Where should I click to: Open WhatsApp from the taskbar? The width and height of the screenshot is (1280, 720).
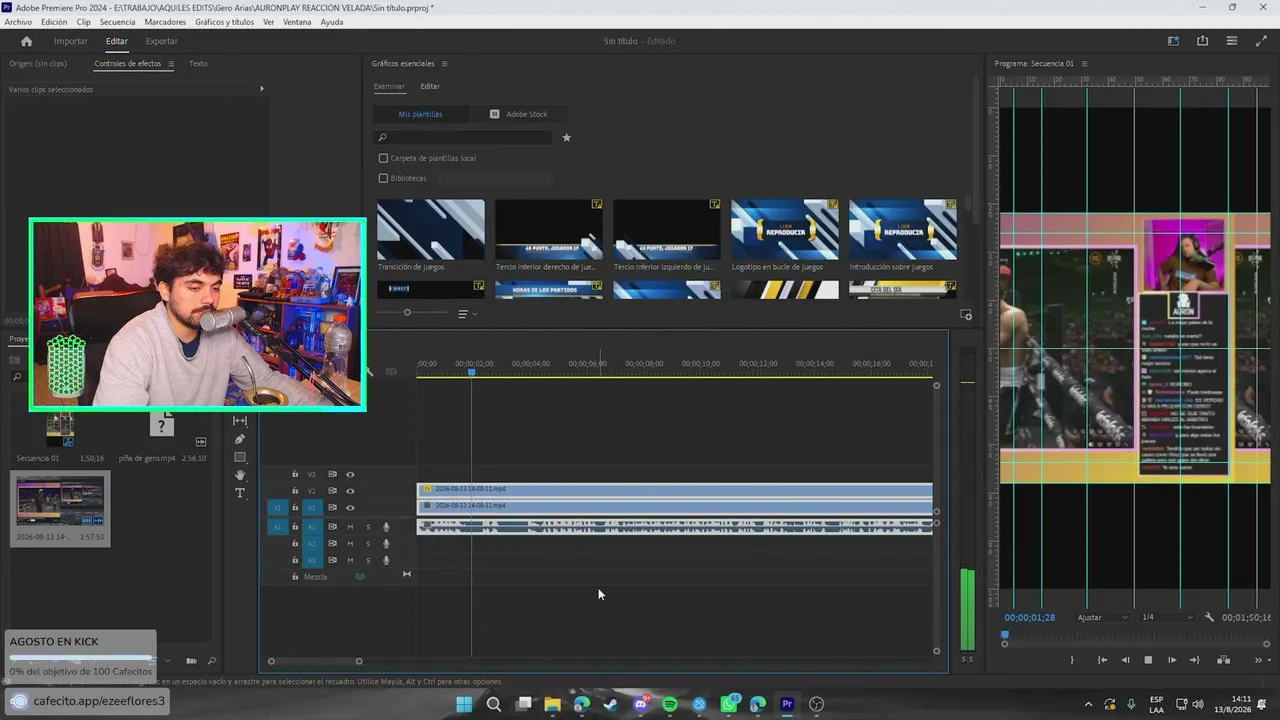click(x=729, y=704)
